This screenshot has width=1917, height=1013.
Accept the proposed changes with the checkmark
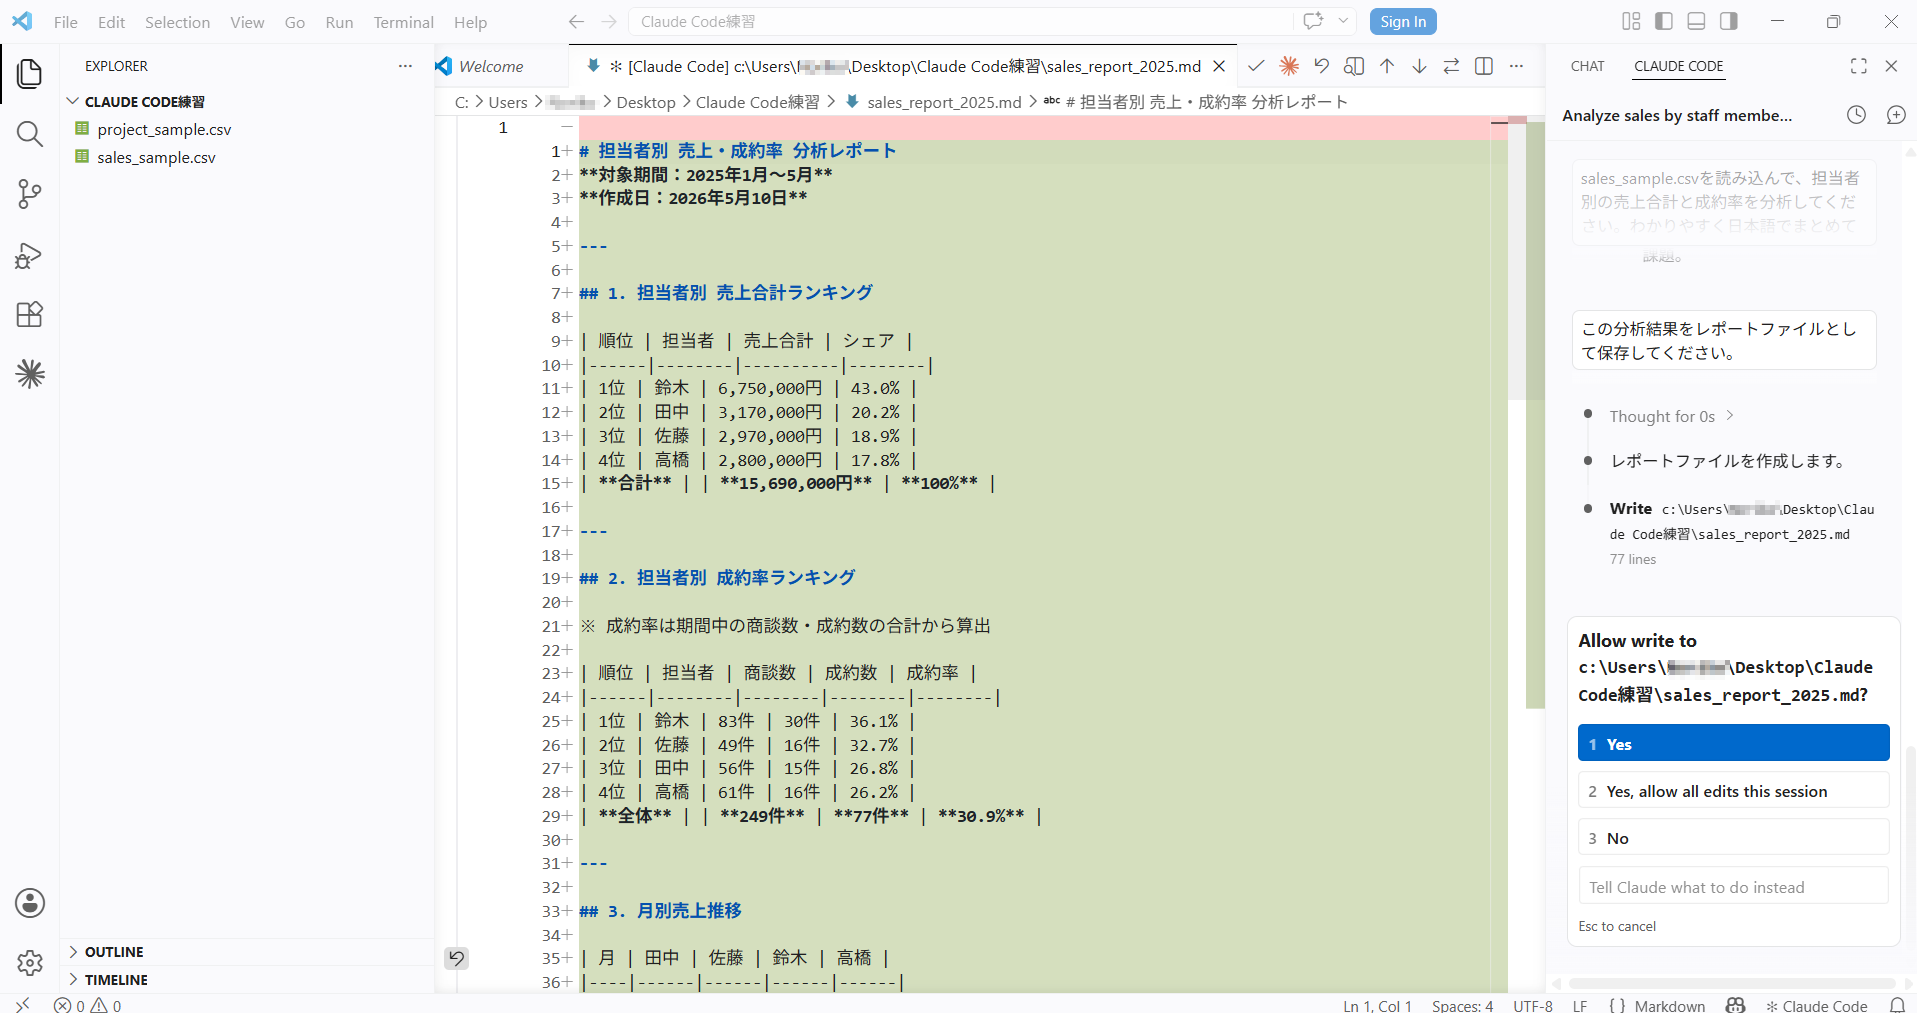coord(1256,66)
